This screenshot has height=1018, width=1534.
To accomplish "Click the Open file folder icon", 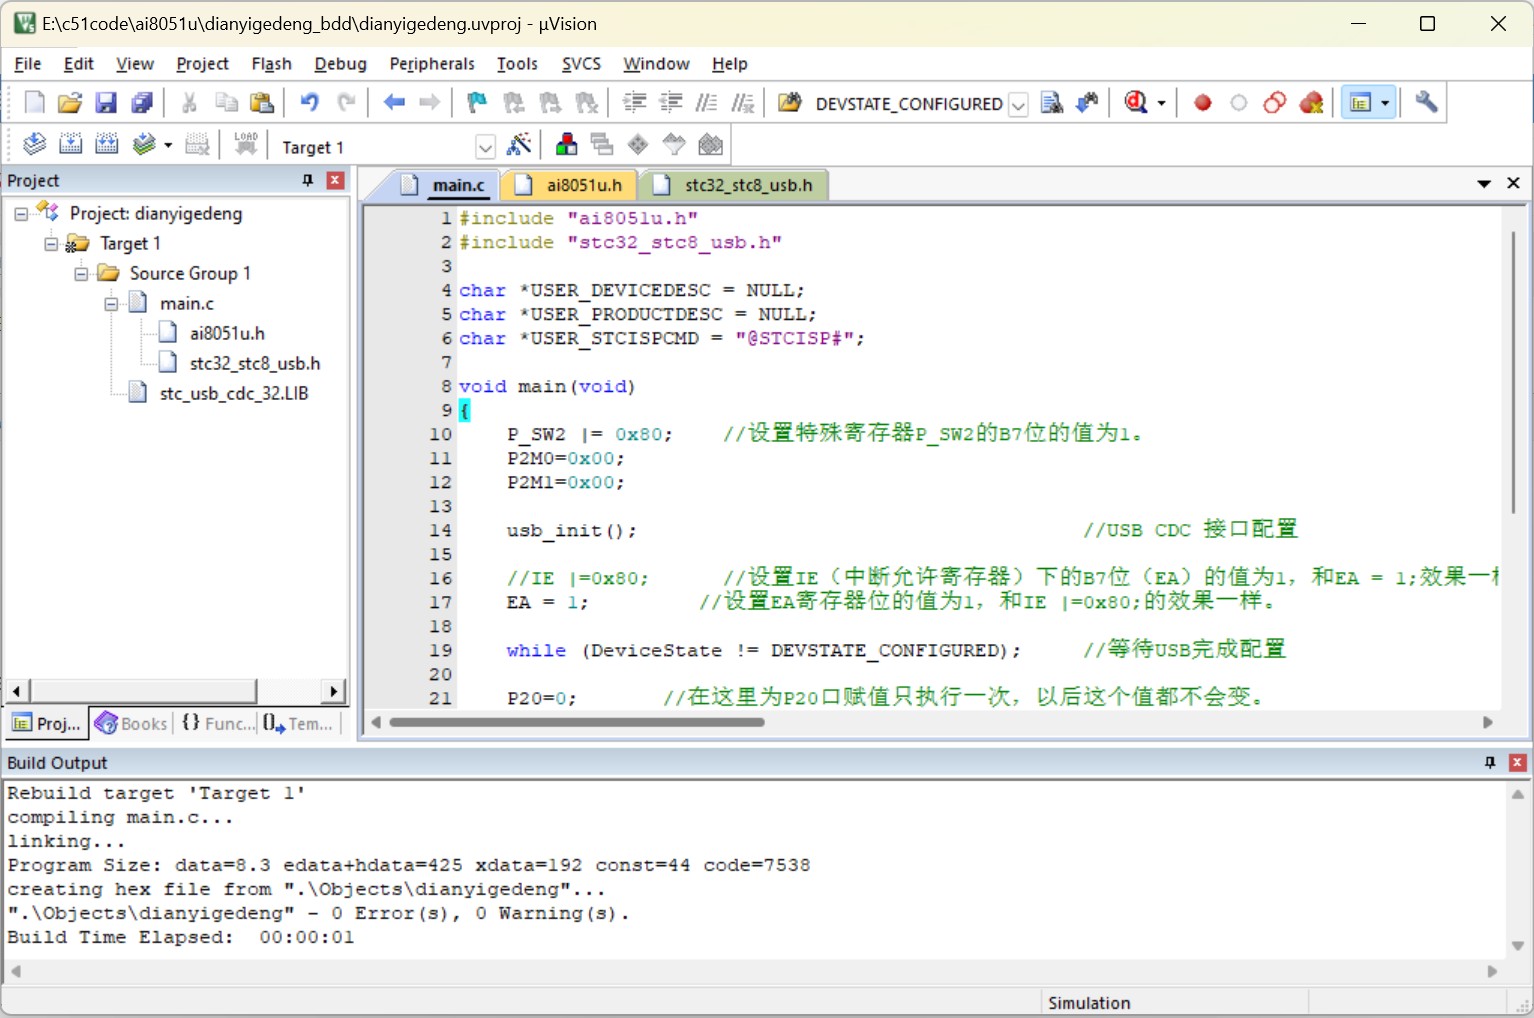I will pyautogui.click(x=70, y=102).
